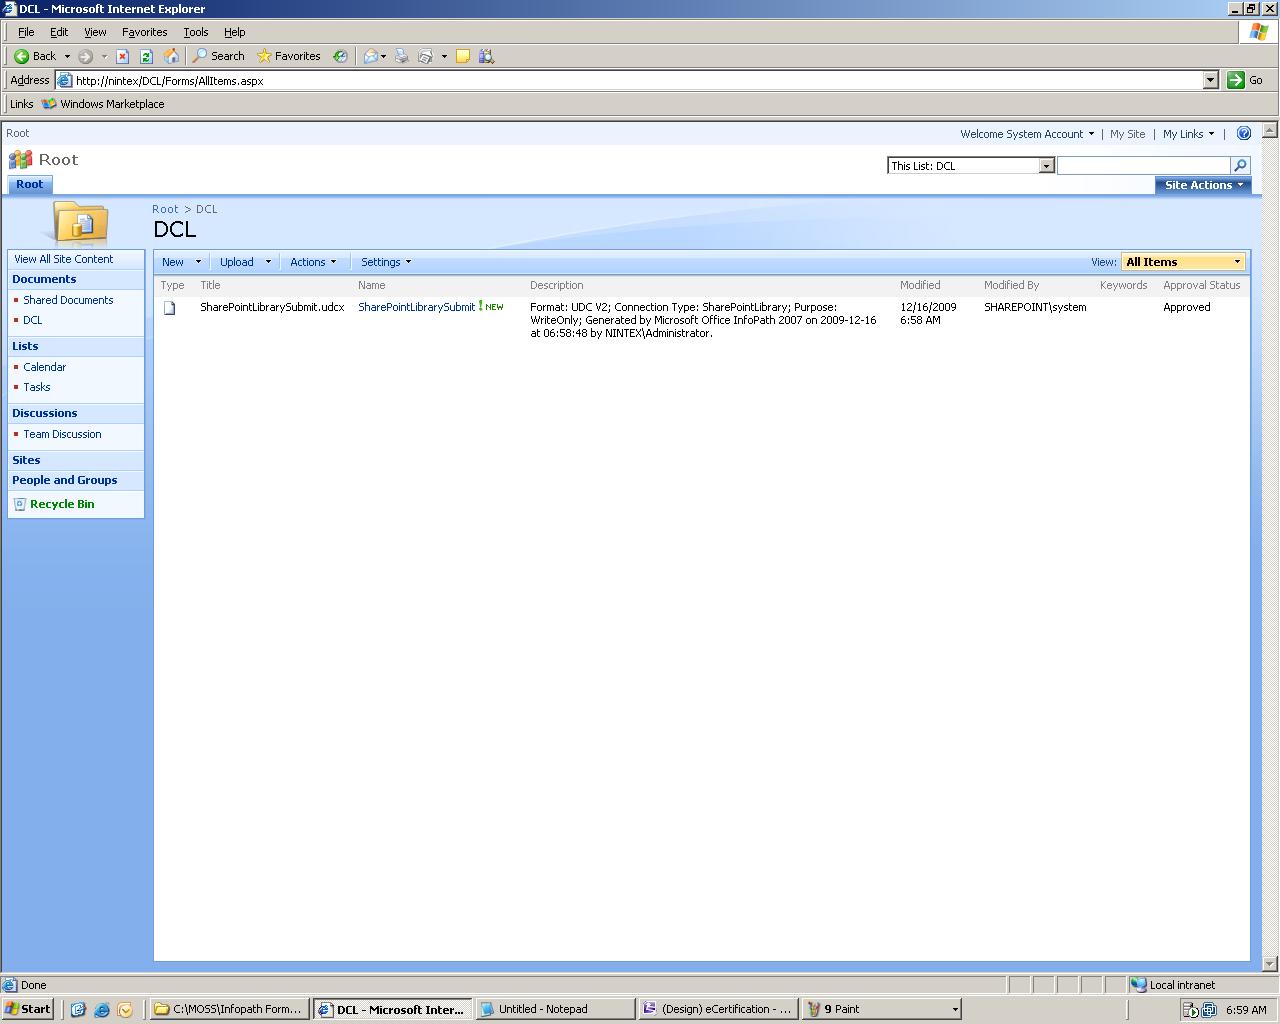Screen dimensions: 1280x1024
Task: Click the Refresh page icon
Action: point(146,56)
